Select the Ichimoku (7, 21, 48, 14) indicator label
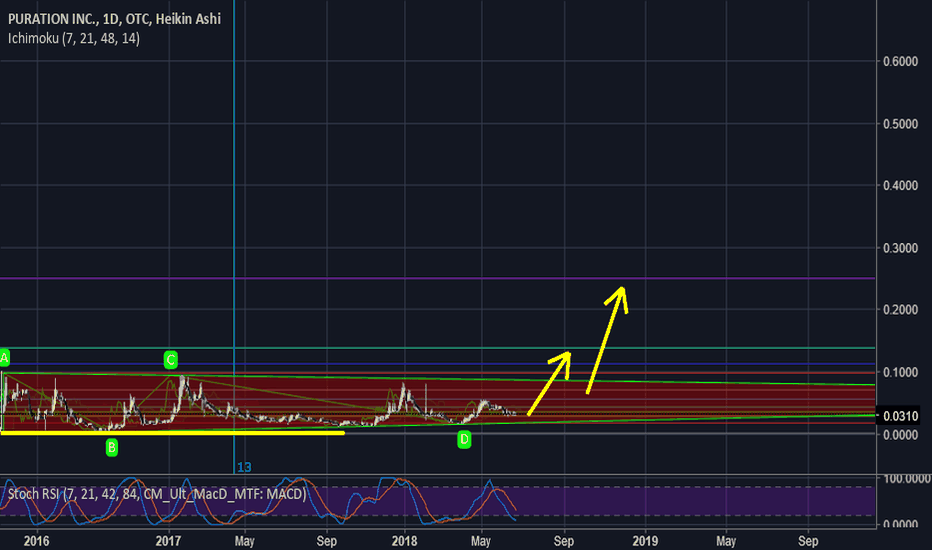 [74, 39]
